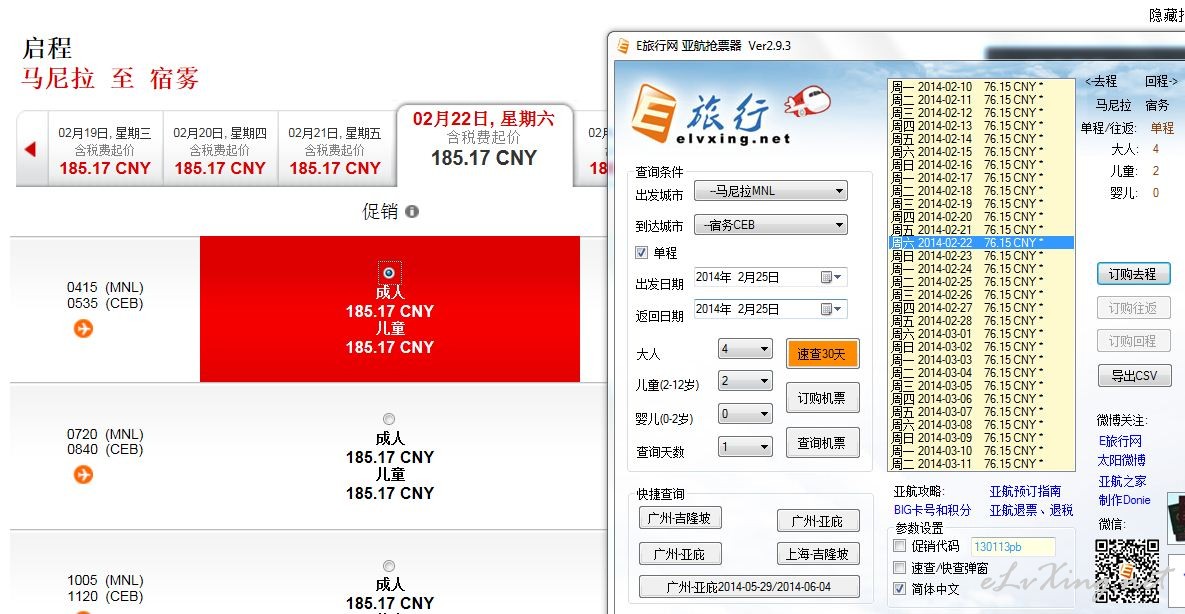The height and width of the screenshot is (614, 1185).
Task: Open the 到达城市 宿务CEB dropdown
Action: point(771,225)
